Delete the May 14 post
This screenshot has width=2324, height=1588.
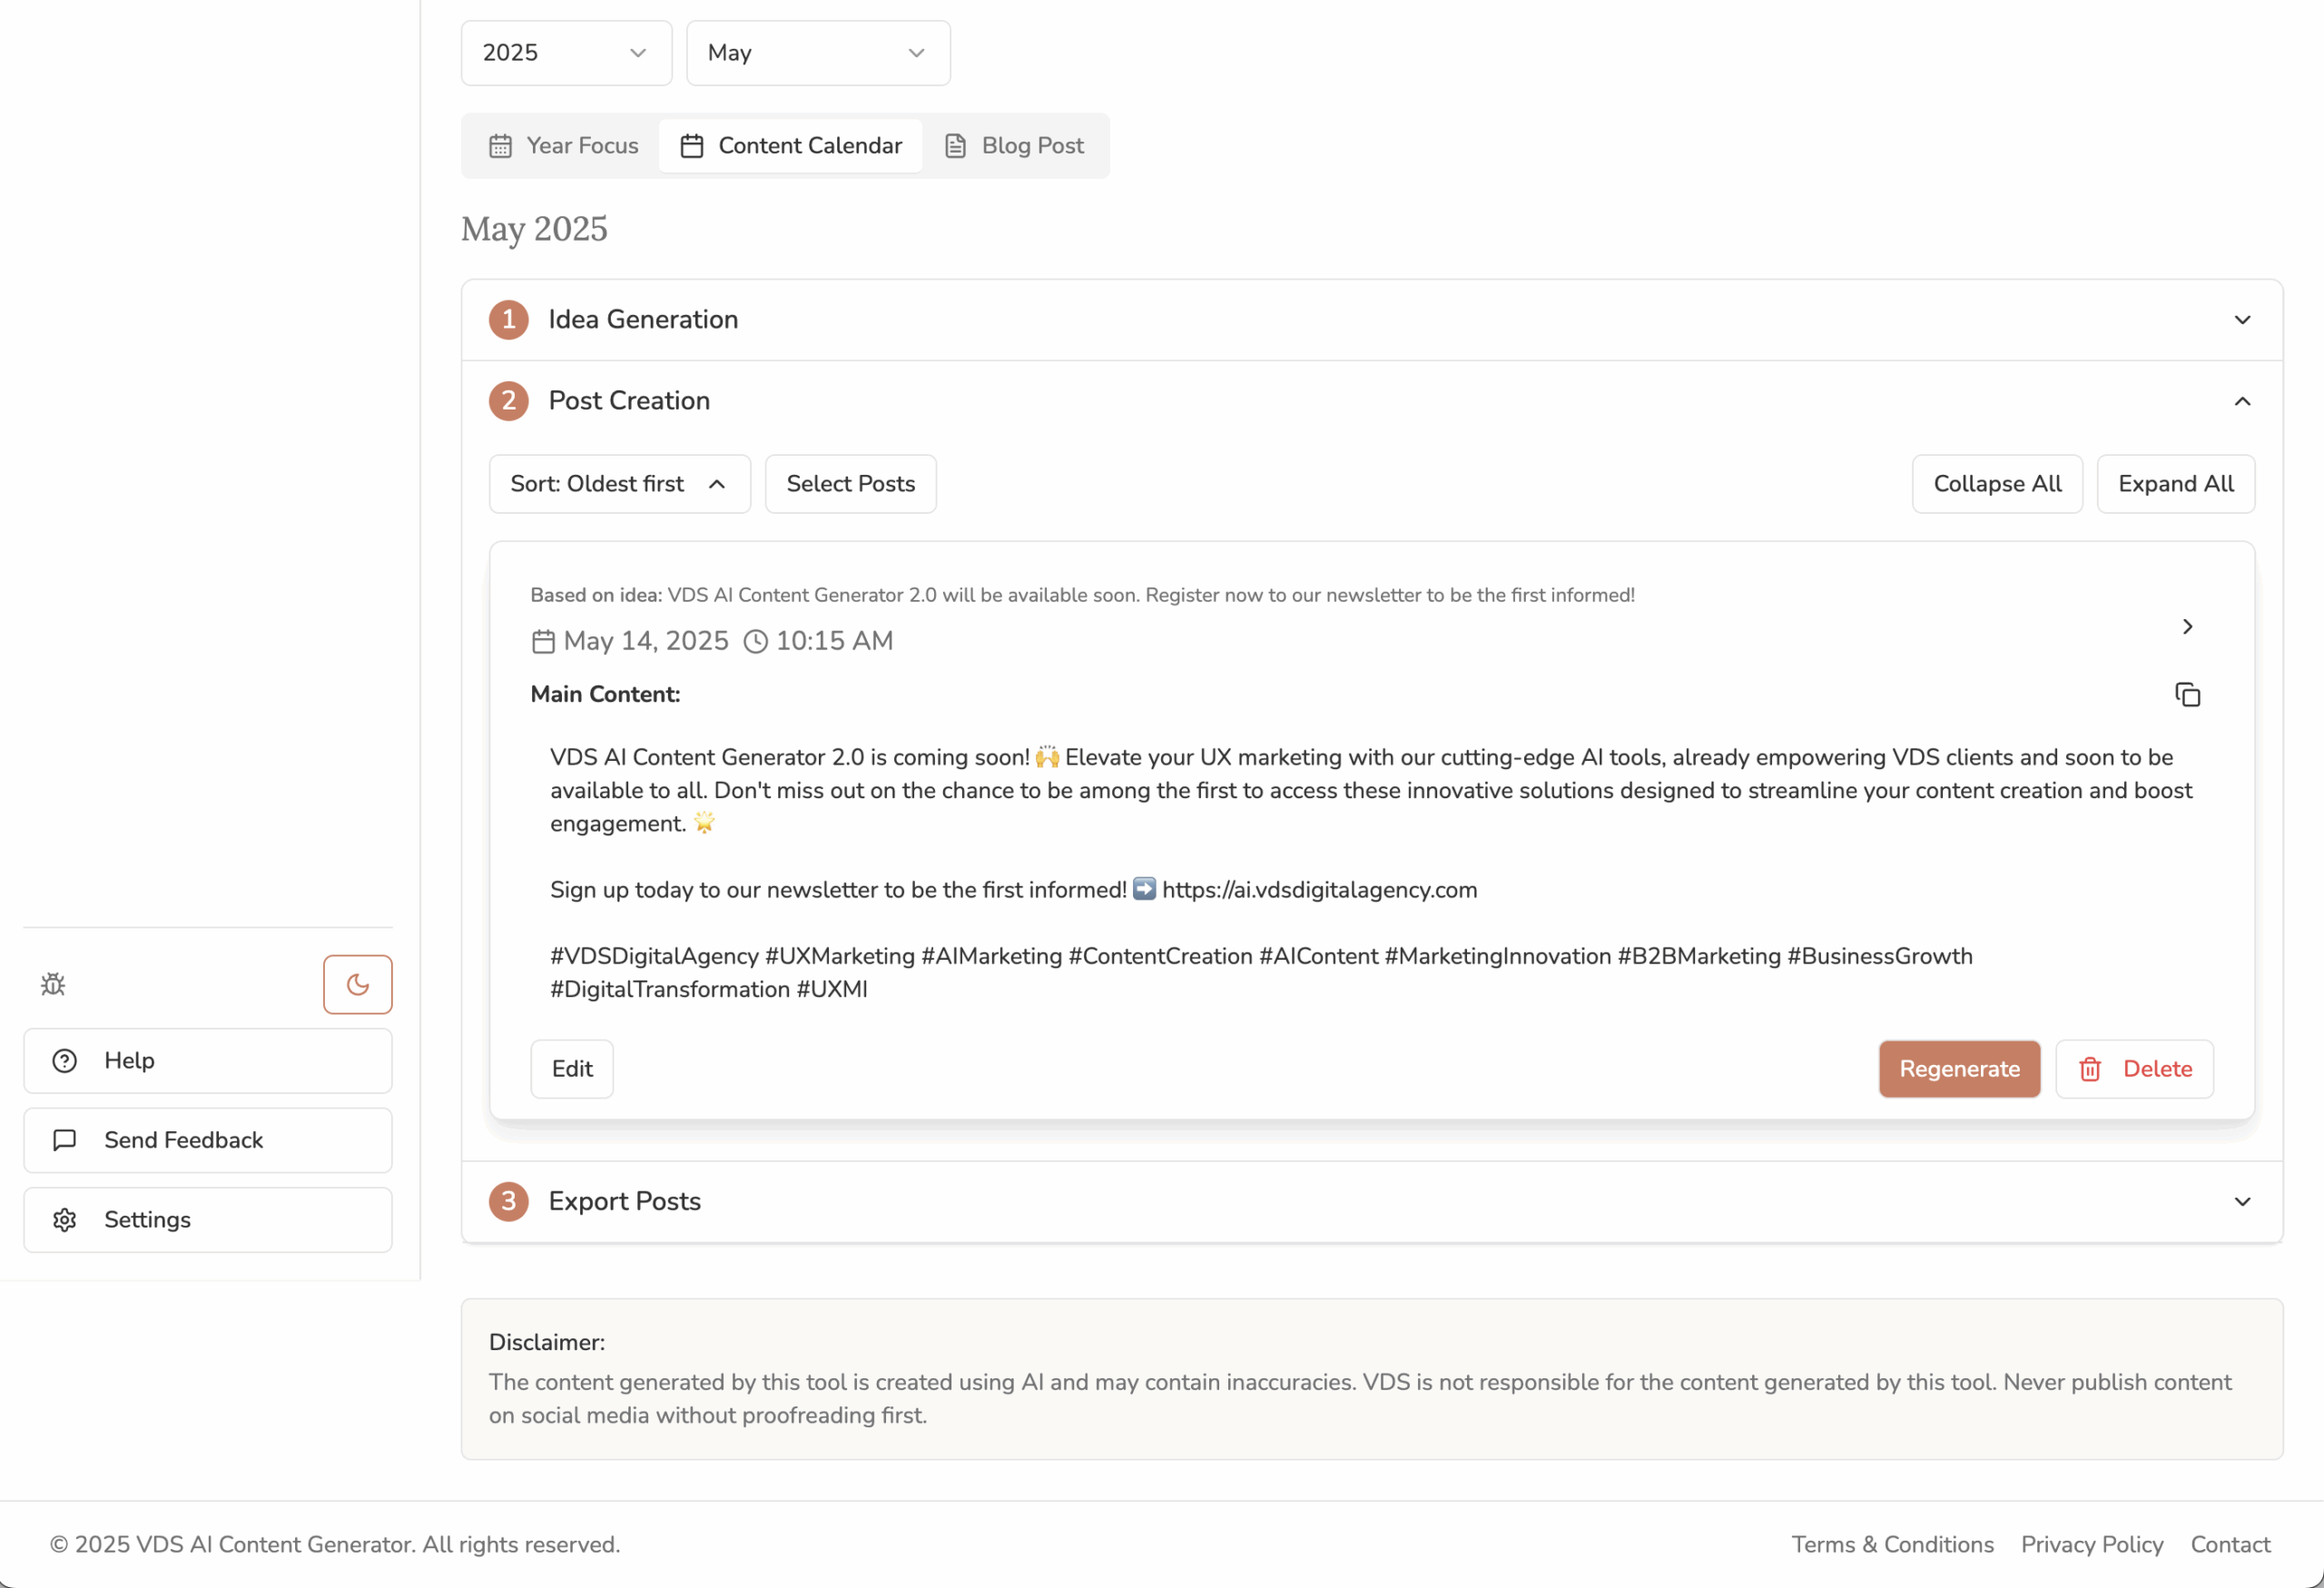pos(2134,1069)
